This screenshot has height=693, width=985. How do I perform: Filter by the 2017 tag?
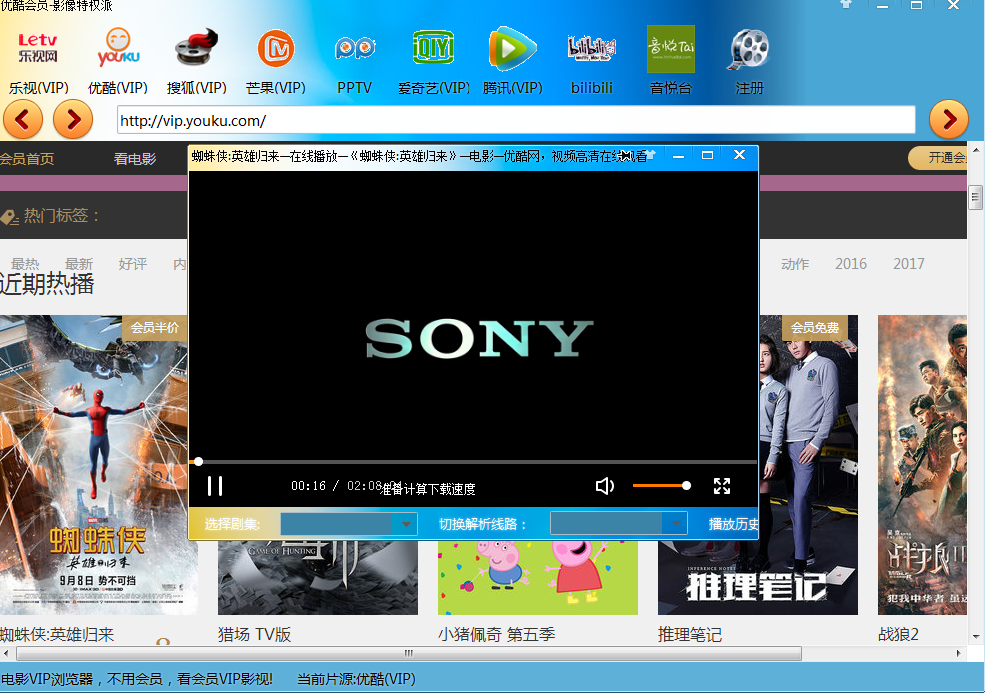click(908, 264)
